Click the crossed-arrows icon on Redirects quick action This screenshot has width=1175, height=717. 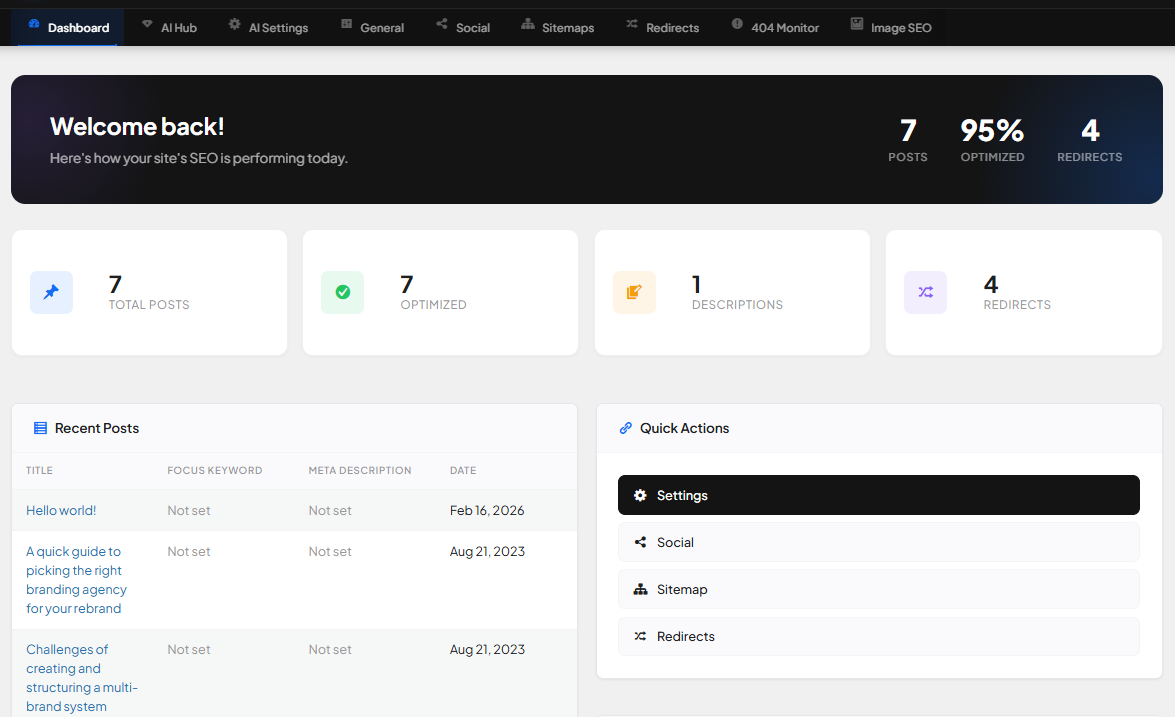click(639, 636)
